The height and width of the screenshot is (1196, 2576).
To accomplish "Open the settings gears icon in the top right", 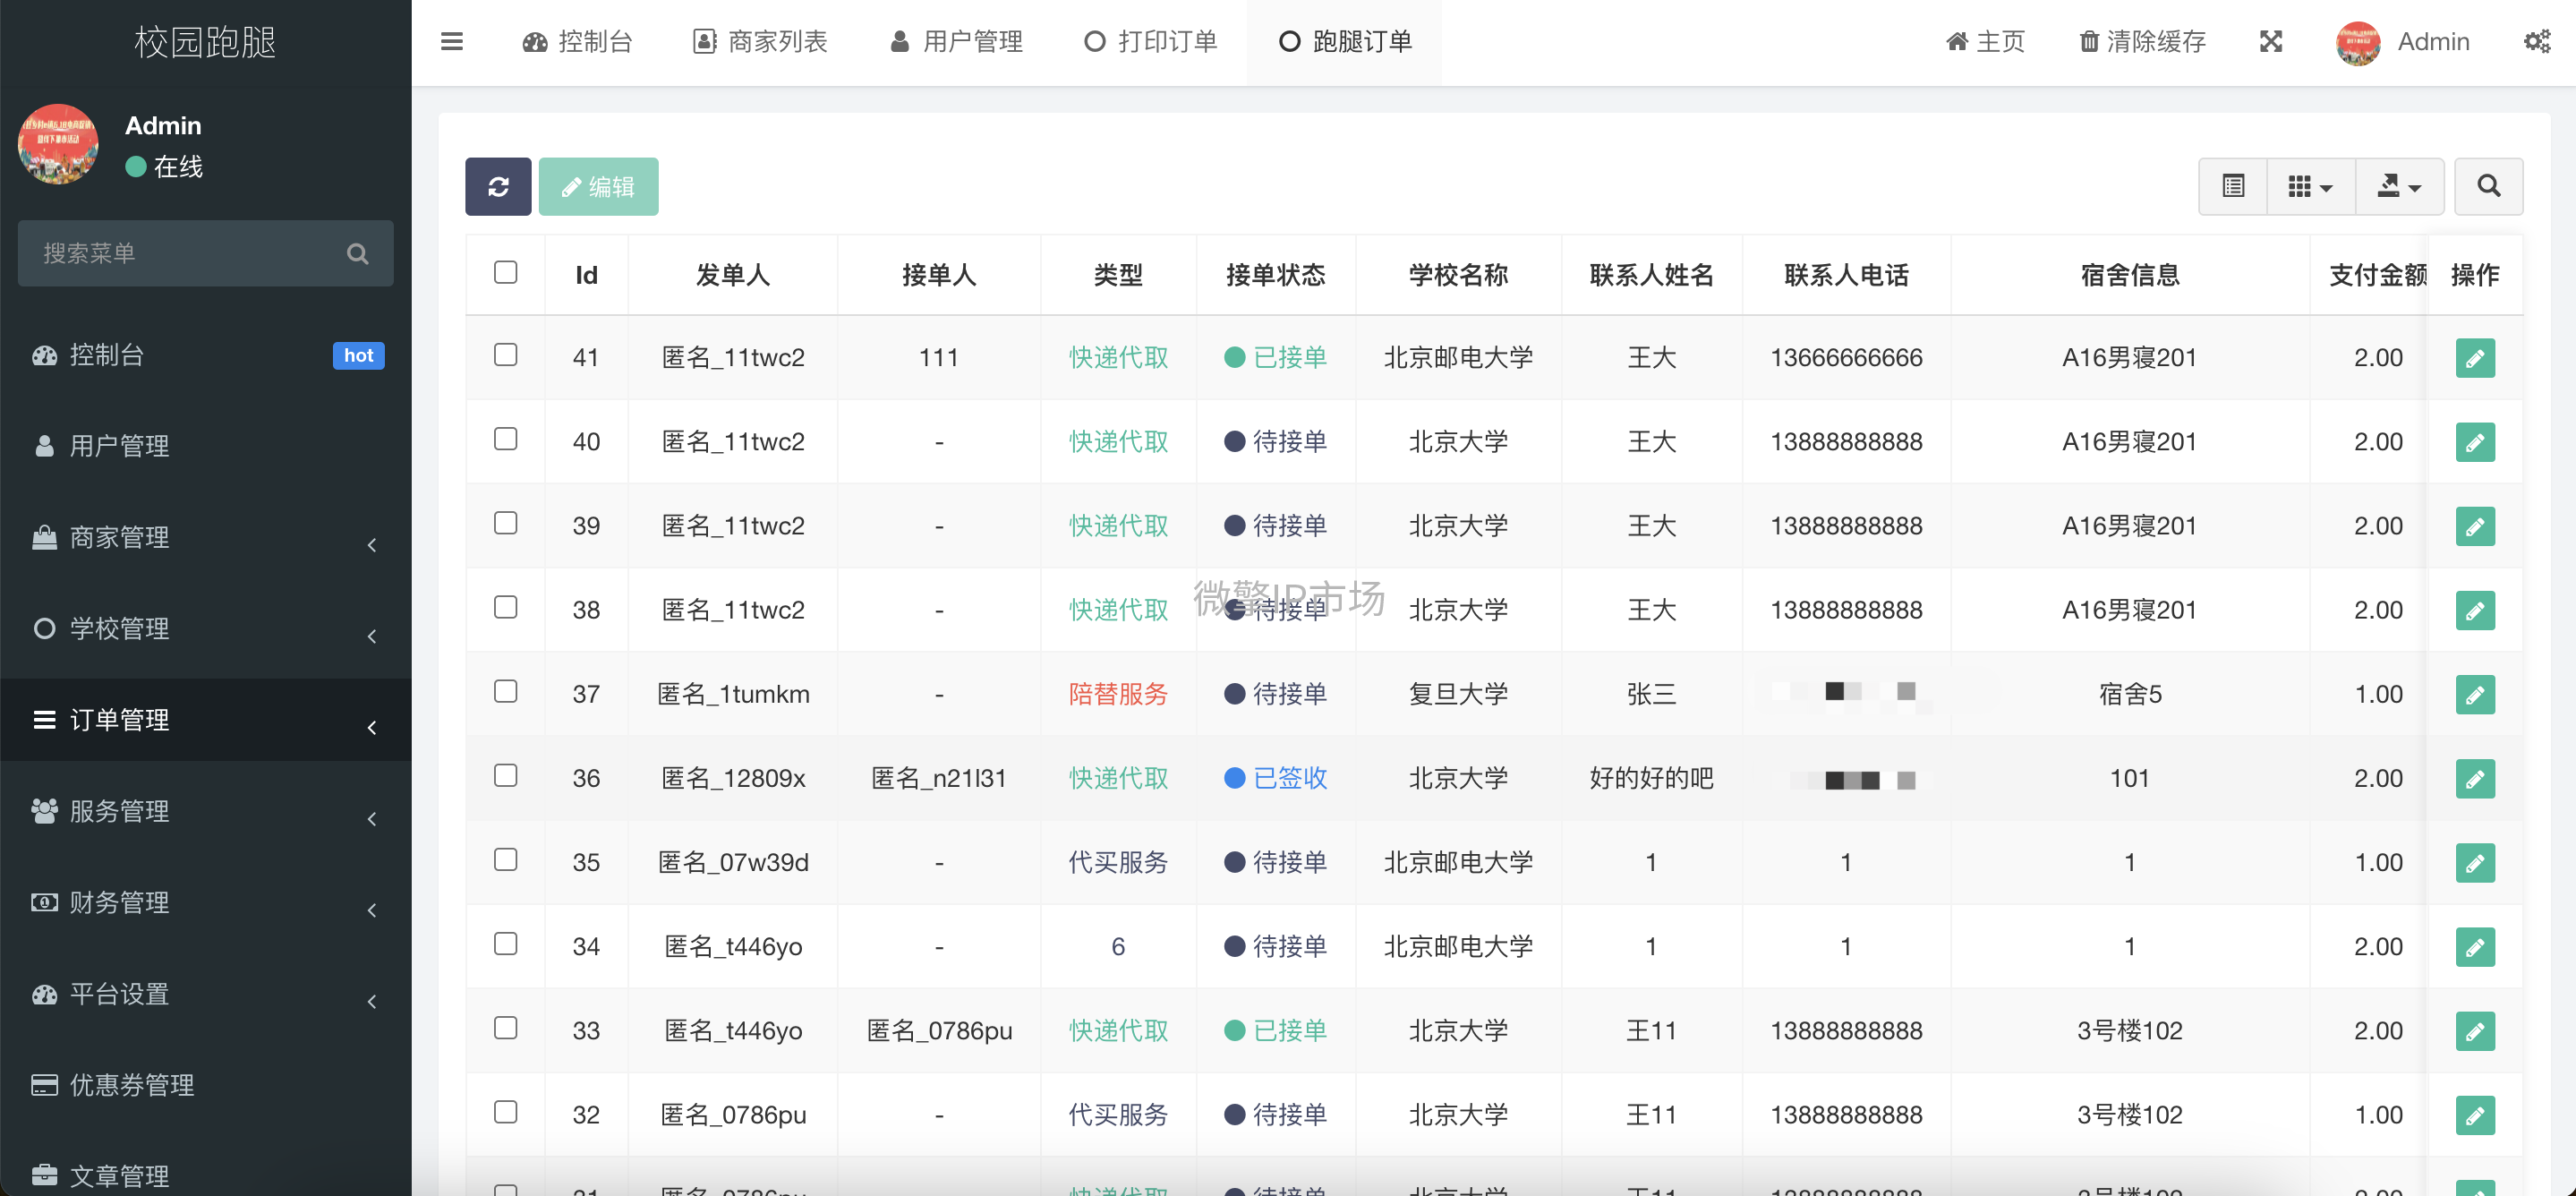I will [2537, 41].
